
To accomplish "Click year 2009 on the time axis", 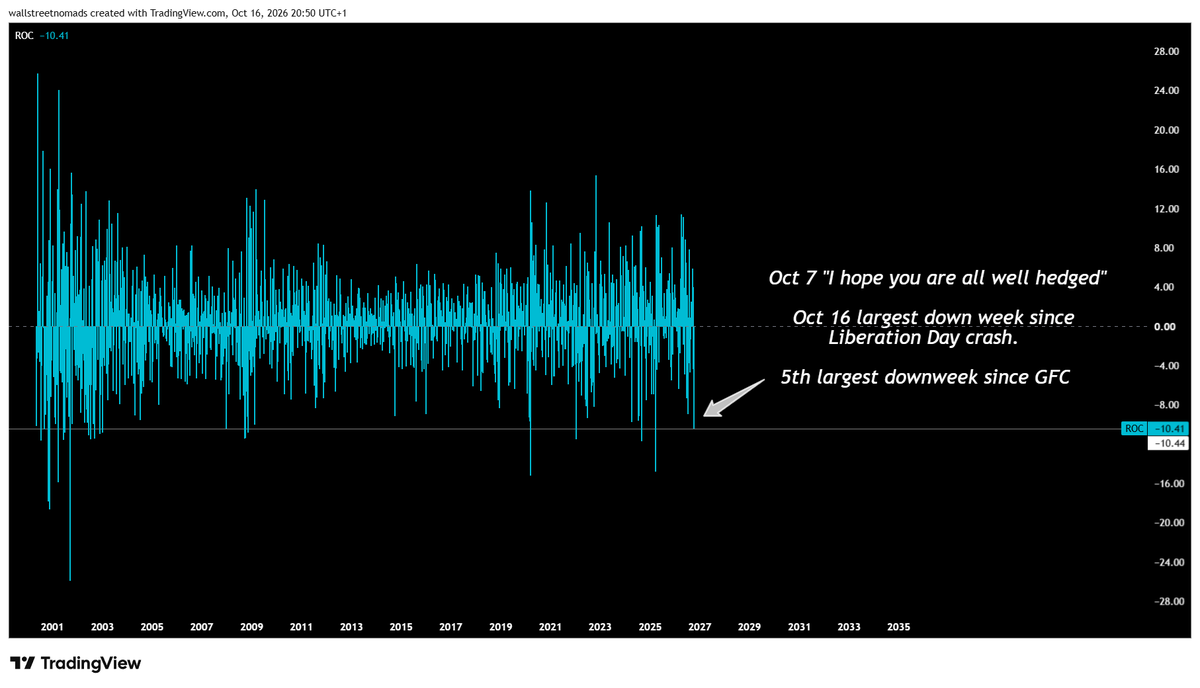I will pyautogui.click(x=251, y=627).
